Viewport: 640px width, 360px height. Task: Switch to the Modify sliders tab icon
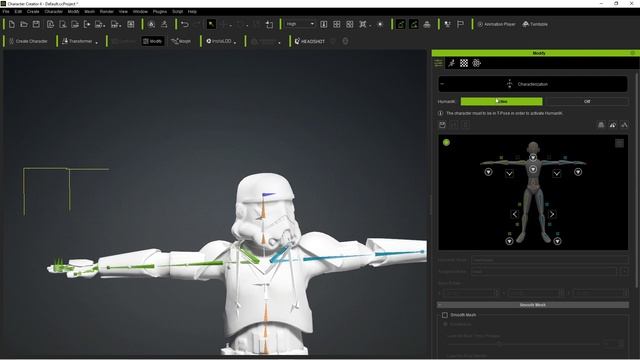coord(438,63)
